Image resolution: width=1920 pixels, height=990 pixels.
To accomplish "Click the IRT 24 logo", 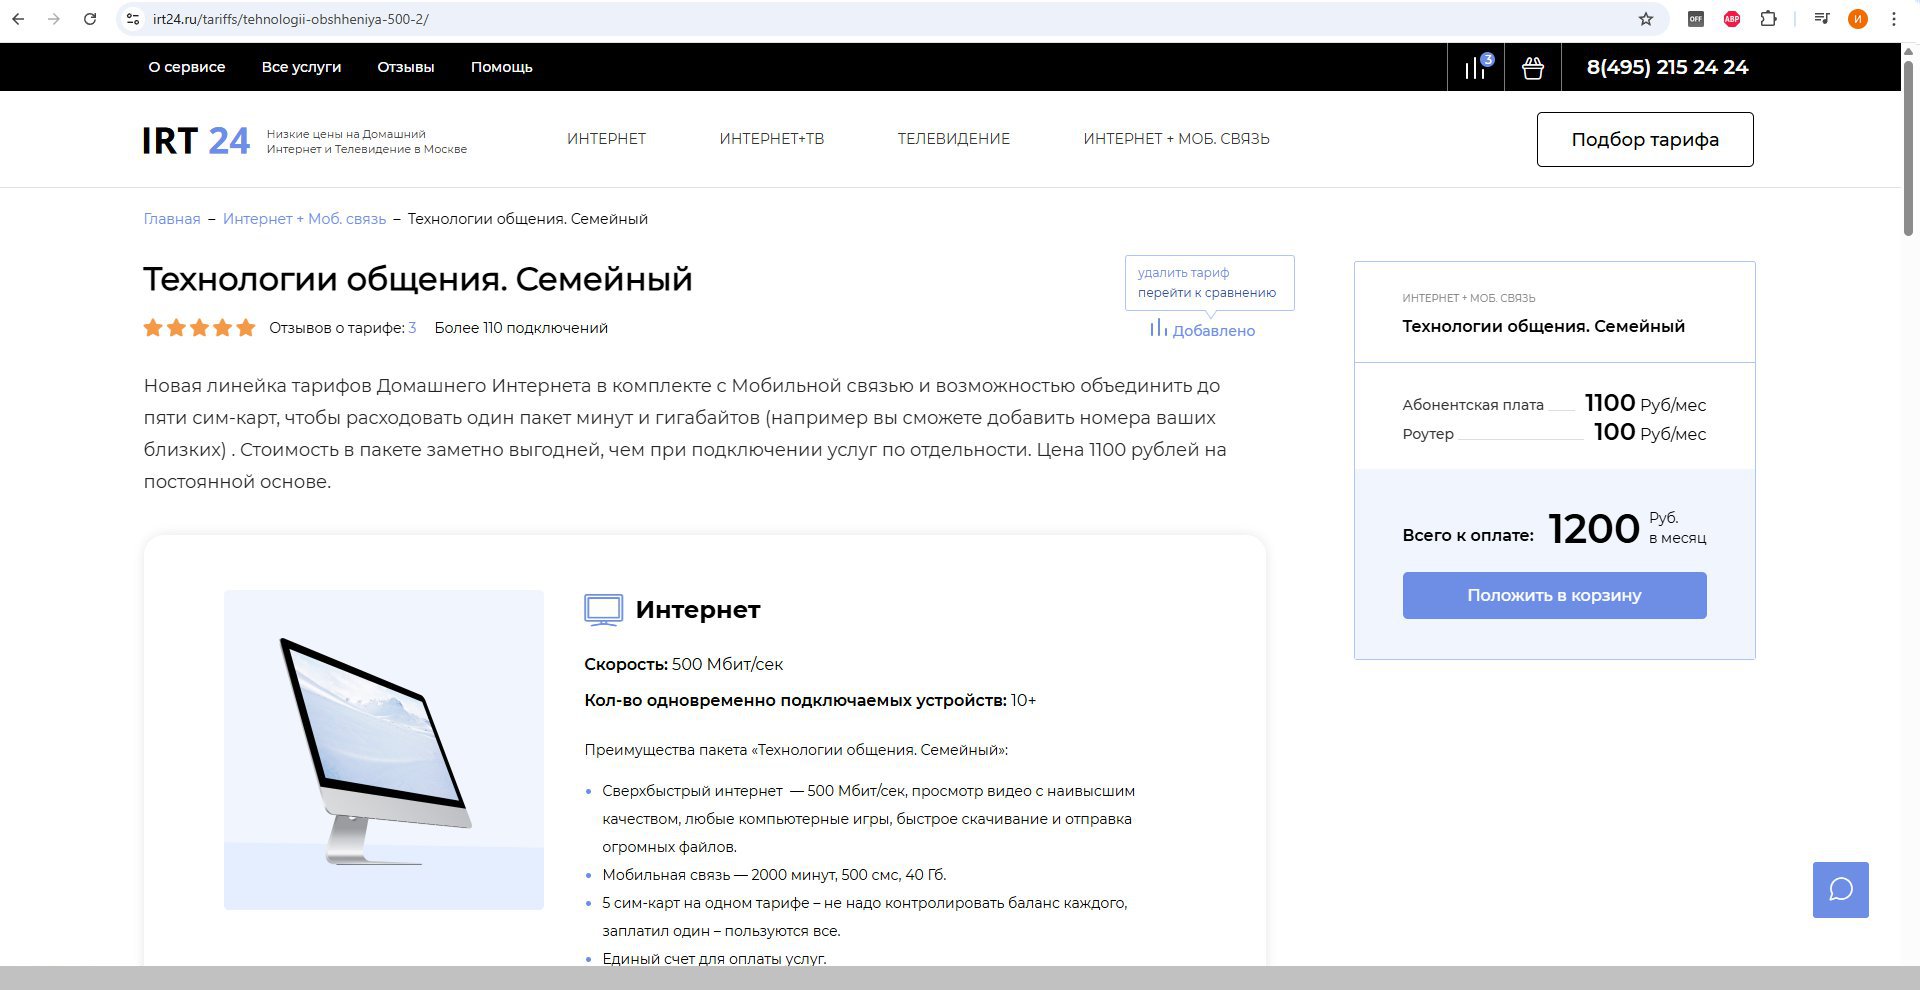I will coord(196,141).
